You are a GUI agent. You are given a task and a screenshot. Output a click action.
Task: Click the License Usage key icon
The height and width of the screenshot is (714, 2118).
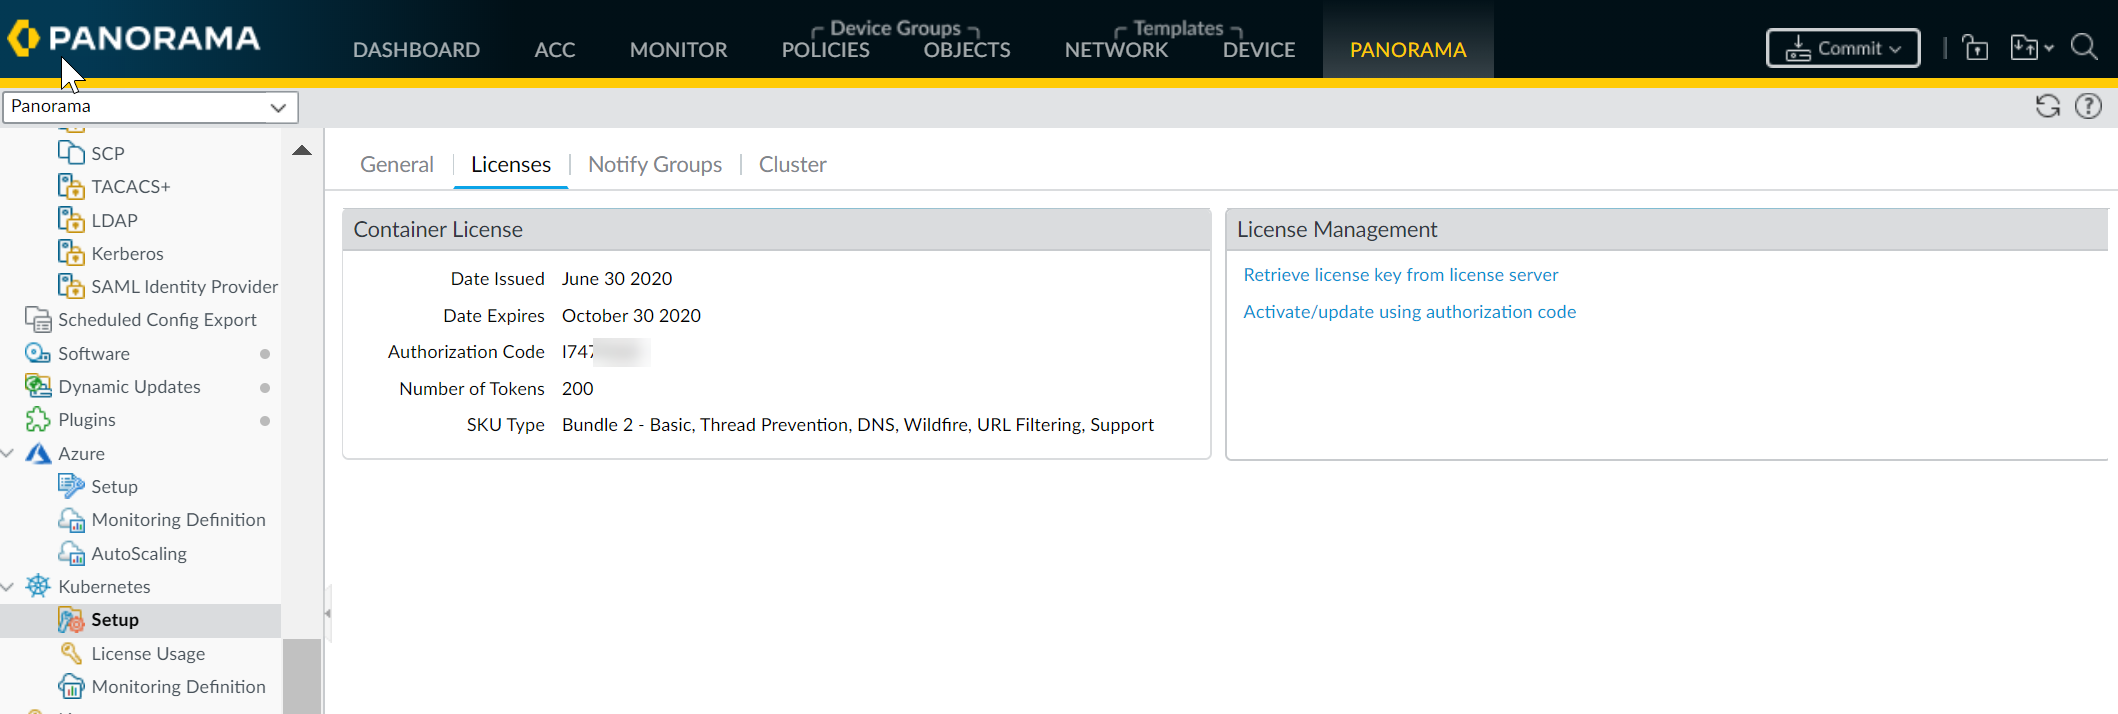[x=71, y=653]
